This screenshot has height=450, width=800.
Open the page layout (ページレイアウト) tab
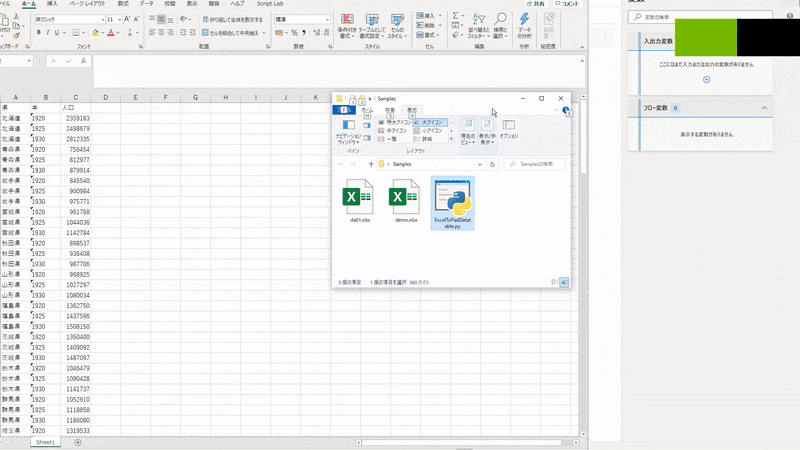87,4
